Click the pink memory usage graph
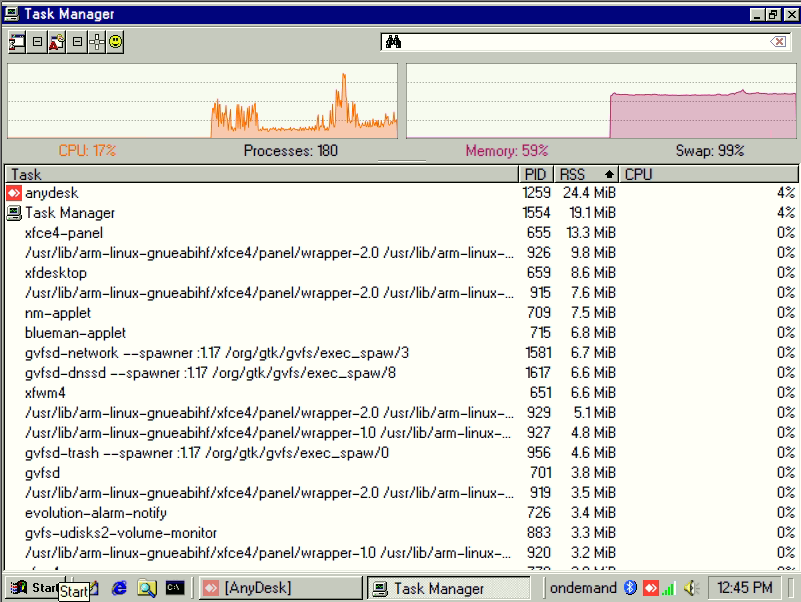 pos(601,101)
